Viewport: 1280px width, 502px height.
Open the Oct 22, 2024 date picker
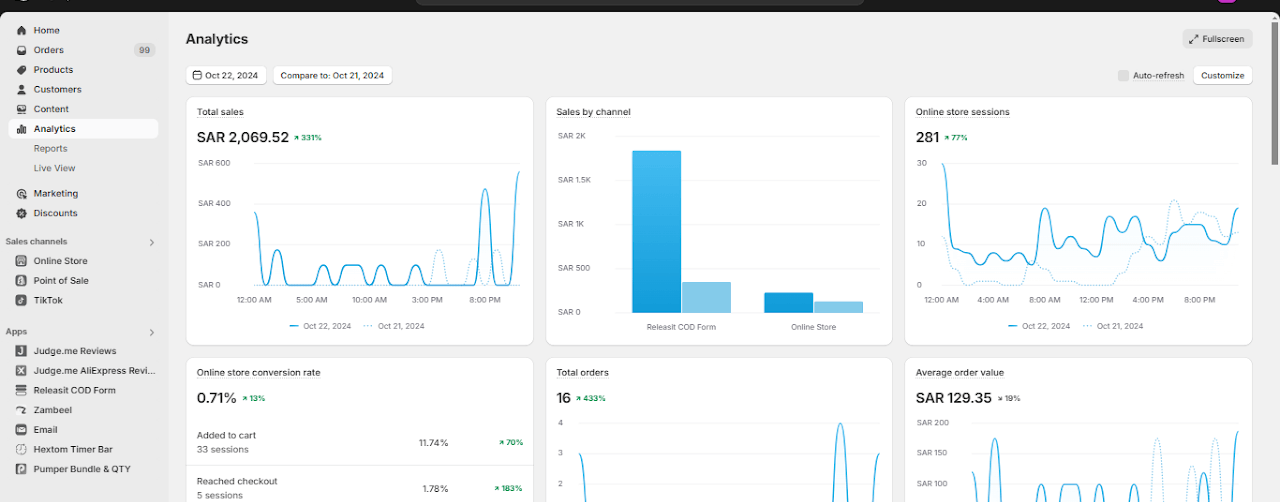coord(225,75)
